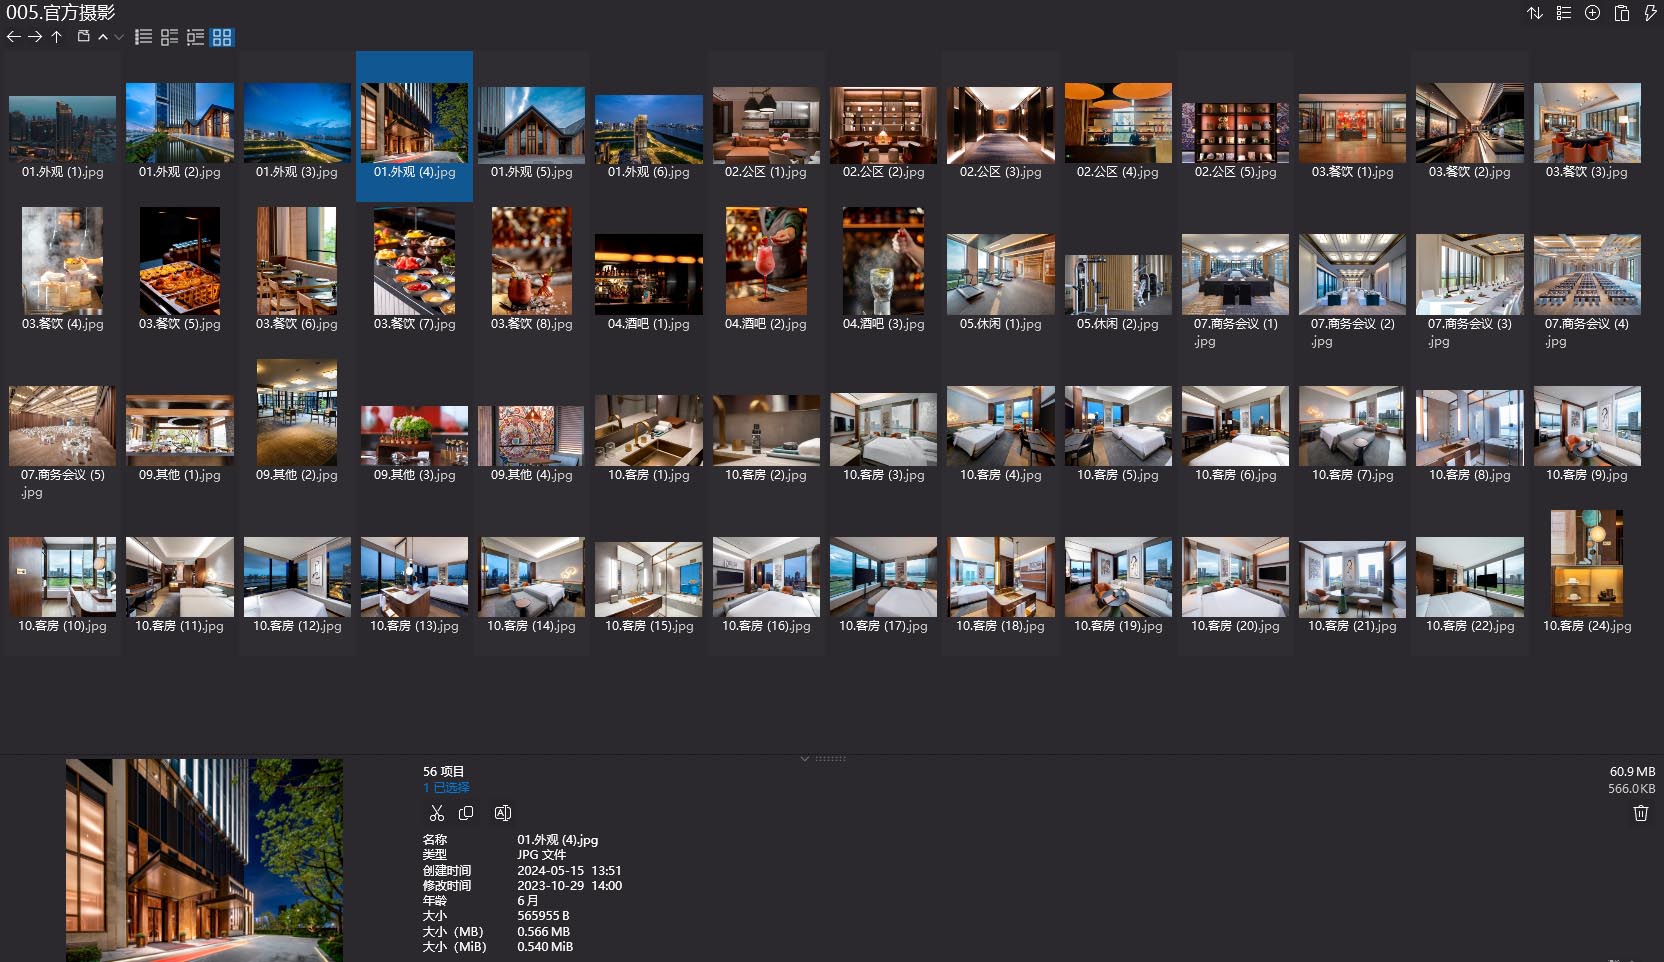Click the checklist selection options icon
Viewport: 1664px width, 962px height.
point(1564,13)
